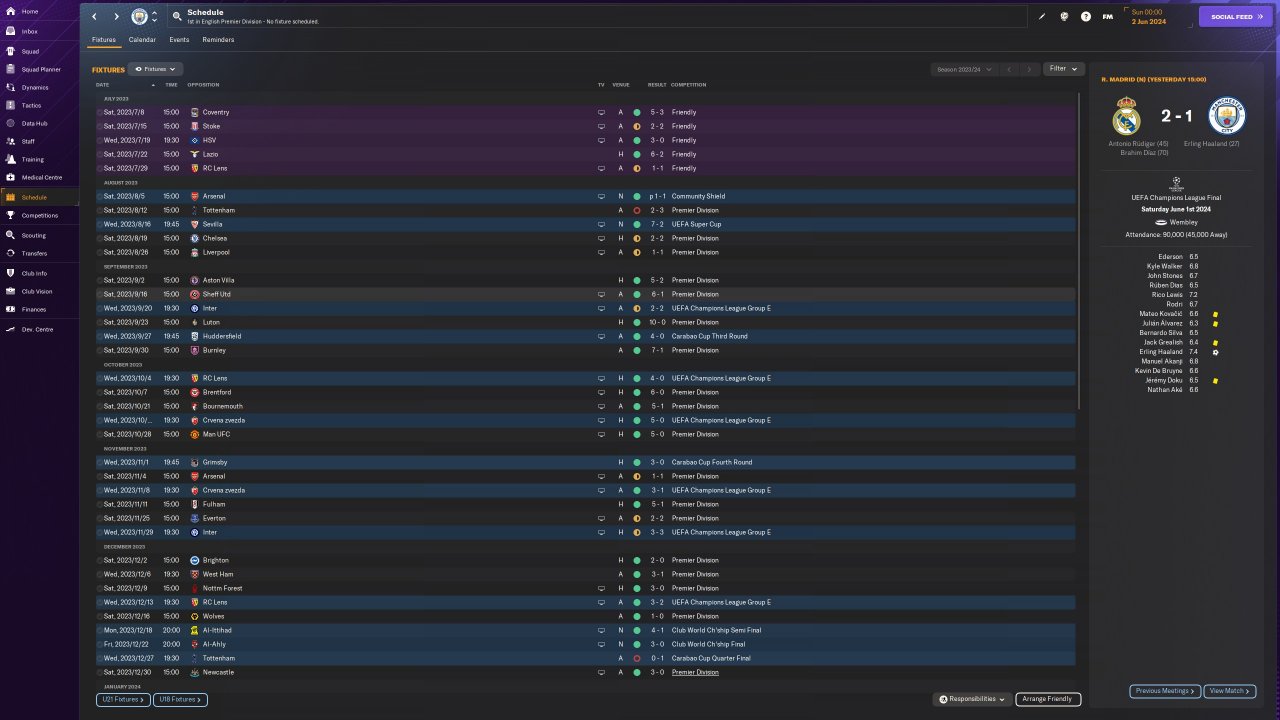This screenshot has height=720, width=1280.
Task: Click the Manchester City badge in the top bar
Action: coord(139,17)
